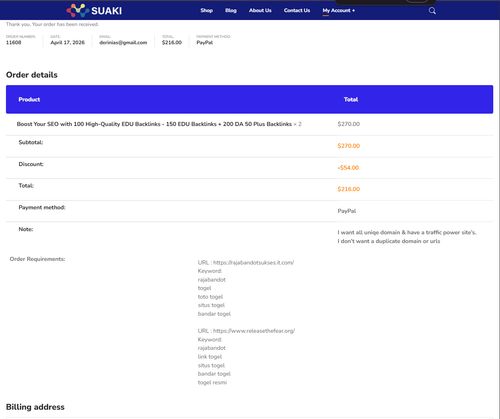Select the note line about duplicate domains
Viewport: 500px width, 419px height.
coord(389,241)
